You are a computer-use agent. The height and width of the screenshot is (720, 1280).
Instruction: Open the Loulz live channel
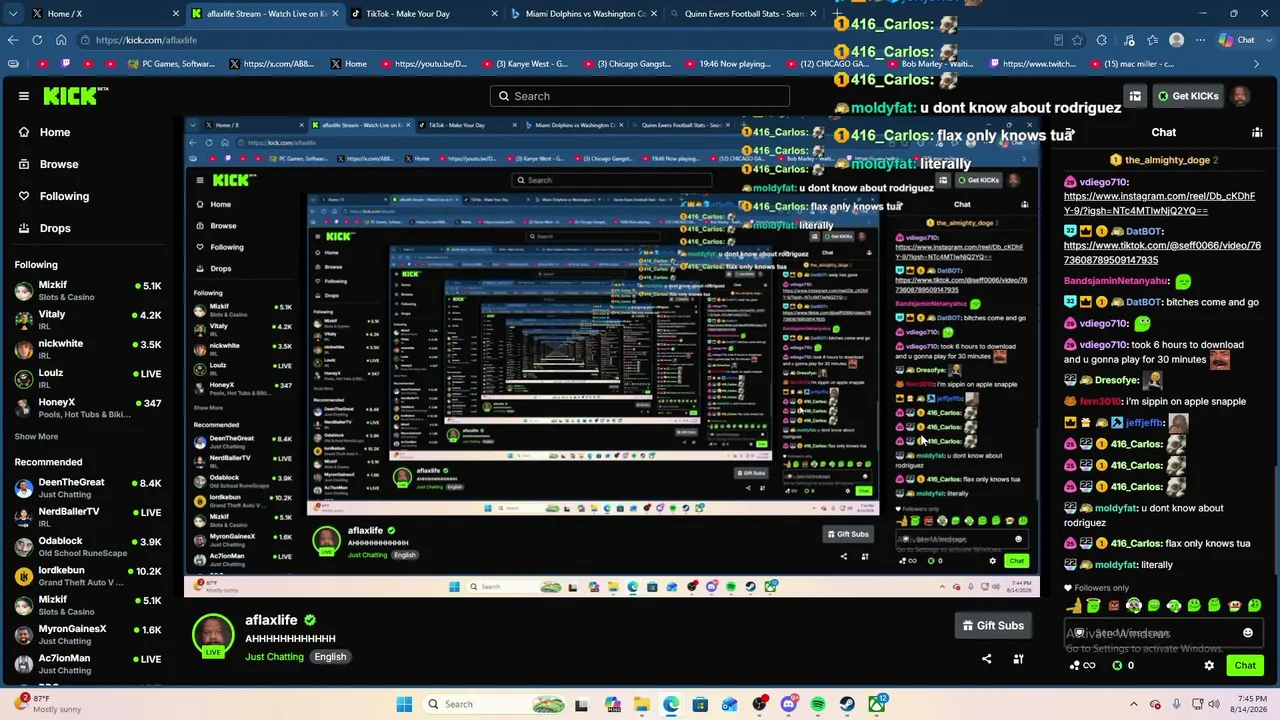88,378
